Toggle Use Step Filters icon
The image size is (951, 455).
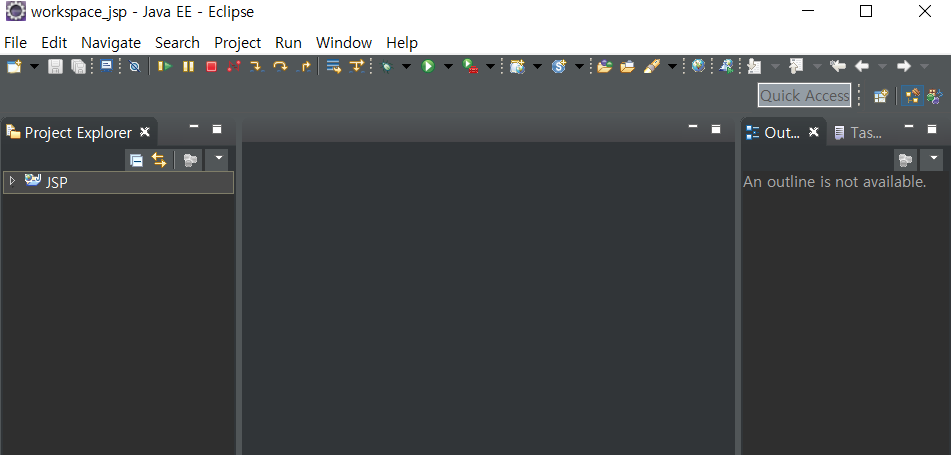[x=357, y=66]
